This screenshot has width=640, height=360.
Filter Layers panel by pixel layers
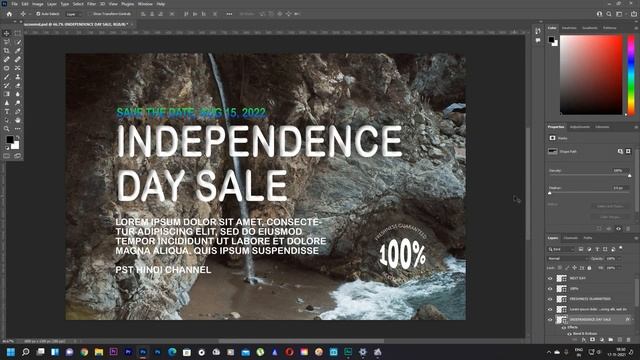(581, 249)
